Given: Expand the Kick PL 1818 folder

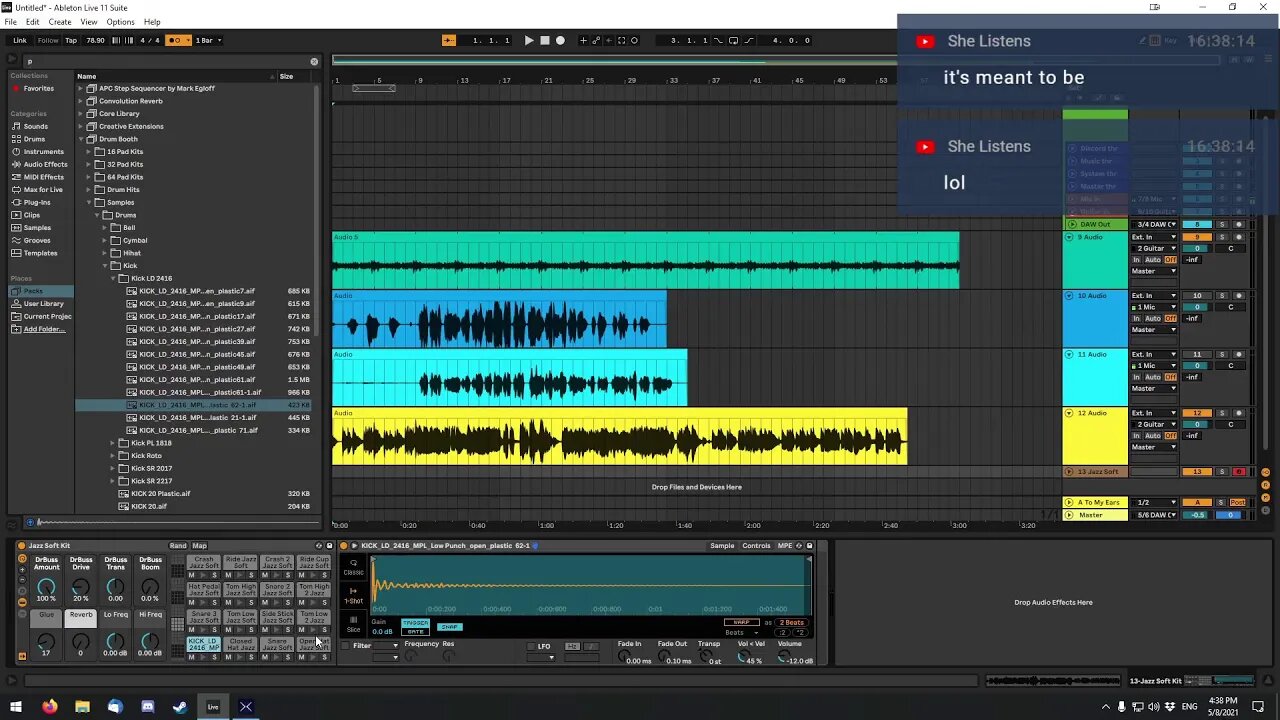Looking at the screenshot, I should (x=113, y=443).
